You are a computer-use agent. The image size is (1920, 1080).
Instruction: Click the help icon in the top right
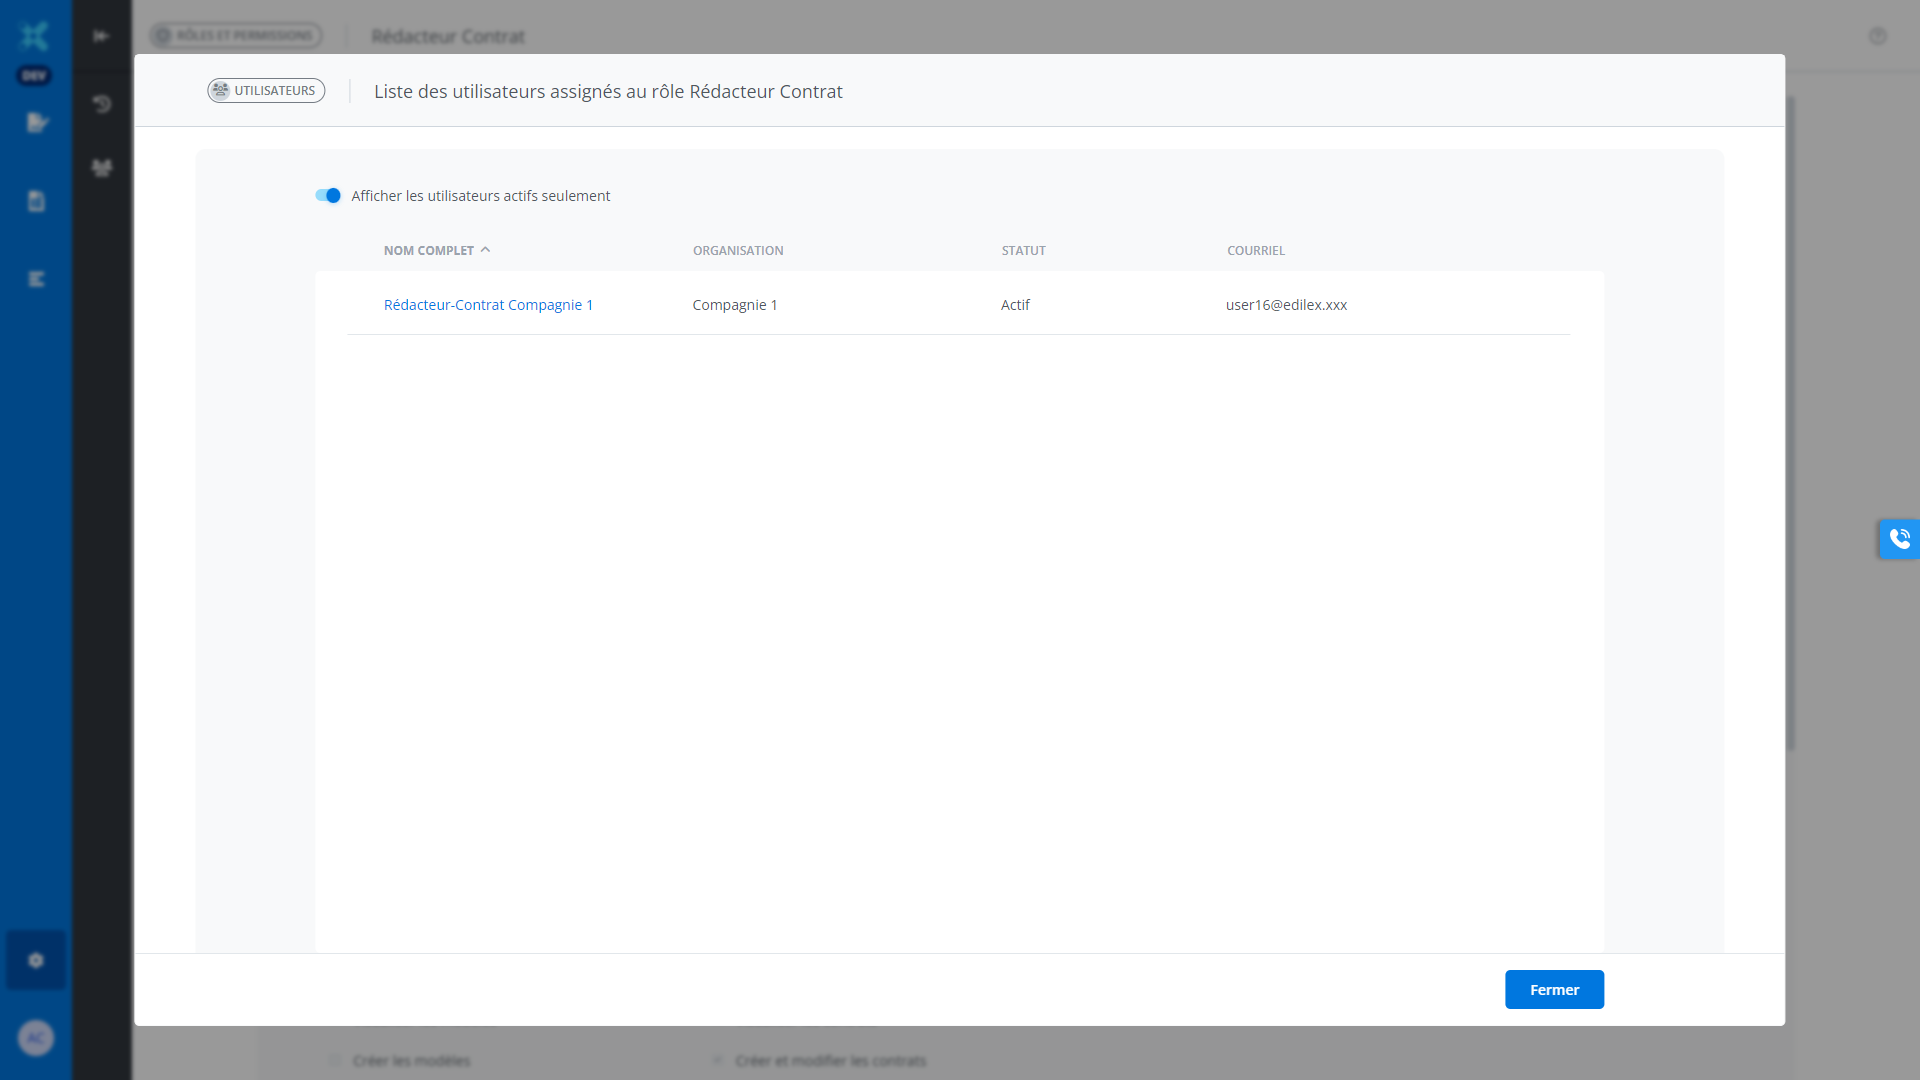point(1877,36)
